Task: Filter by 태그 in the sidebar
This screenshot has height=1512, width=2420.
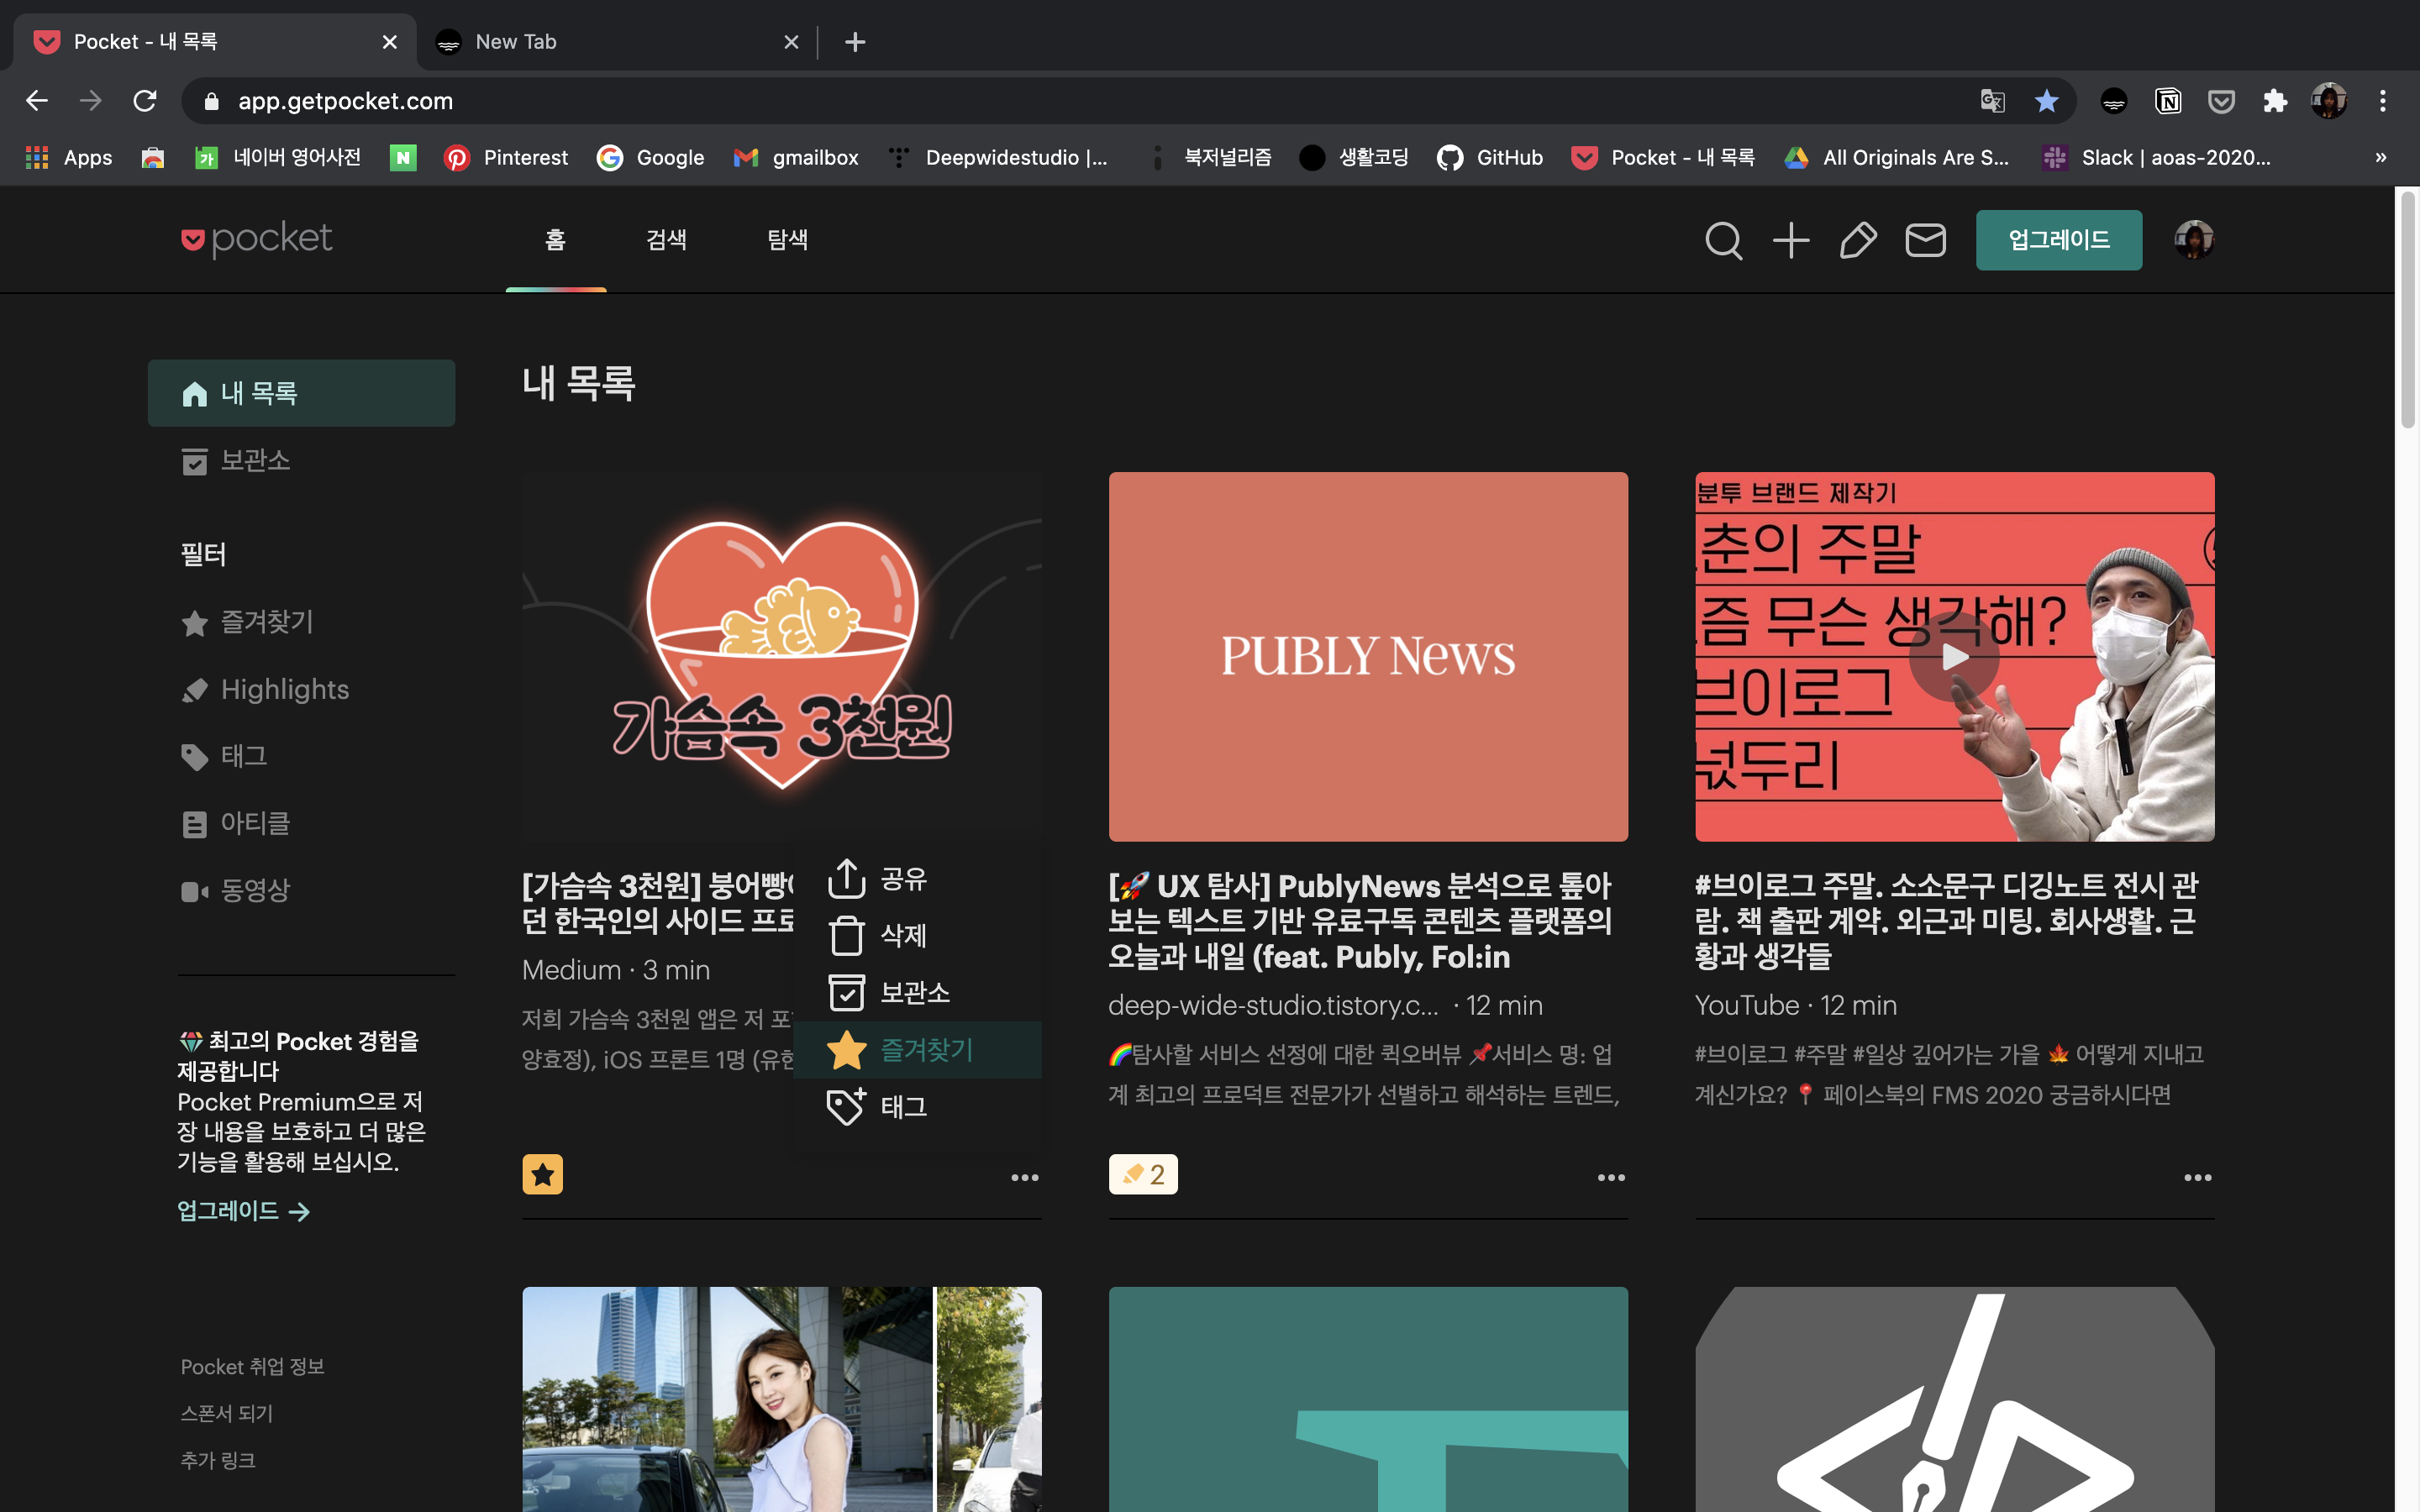Action: [x=224, y=756]
